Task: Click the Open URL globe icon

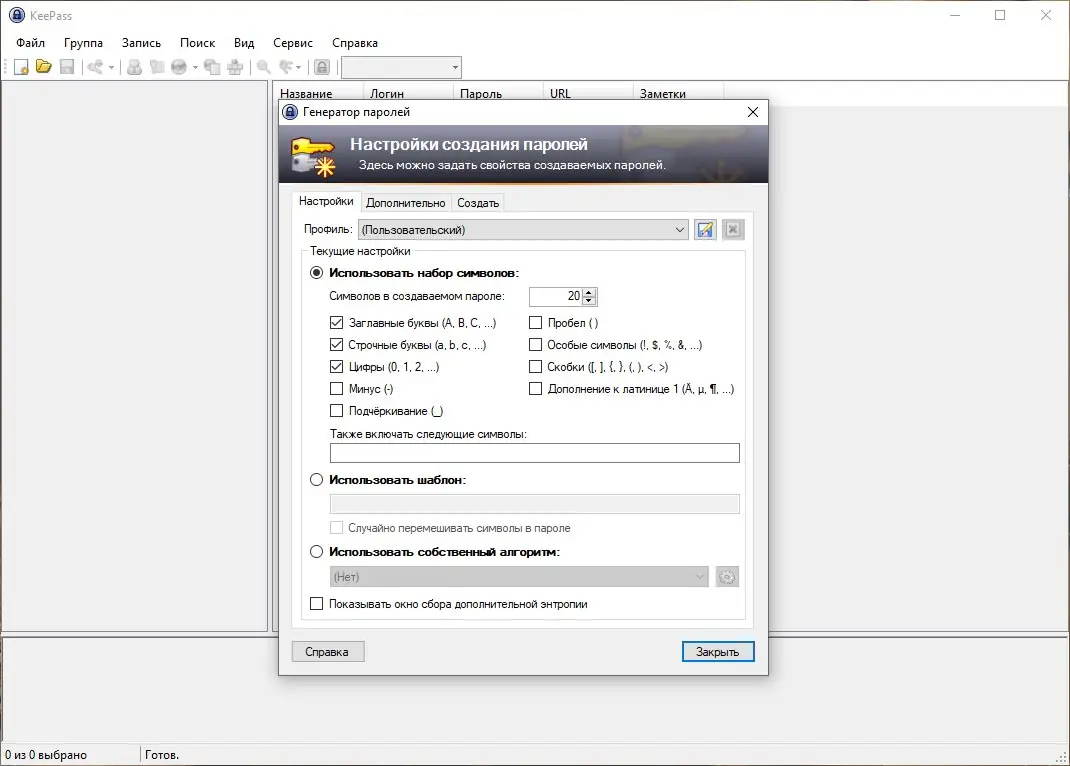Action: [x=179, y=67]
